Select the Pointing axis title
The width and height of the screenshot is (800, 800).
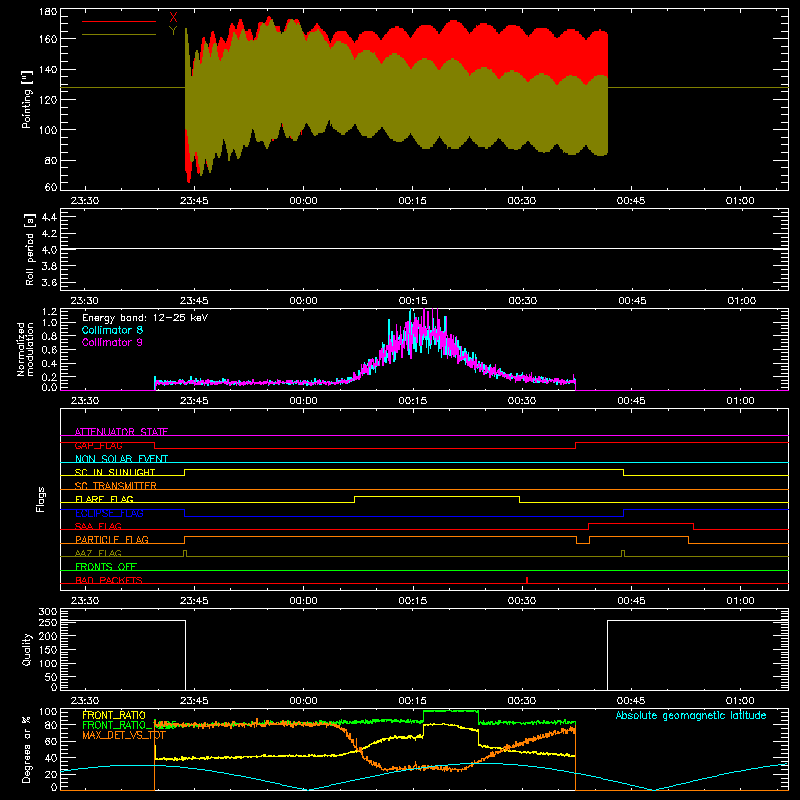tap(27, 99)
